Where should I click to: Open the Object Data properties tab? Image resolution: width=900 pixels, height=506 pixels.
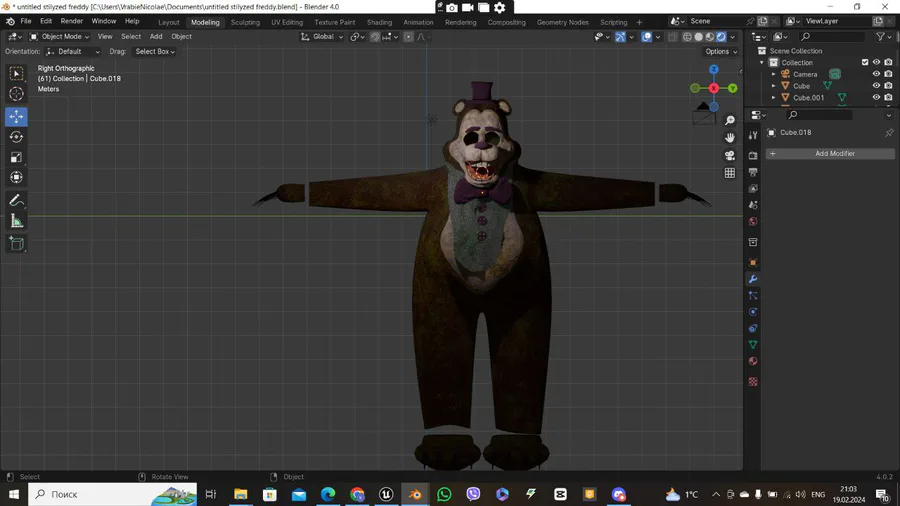click(753, 345)
